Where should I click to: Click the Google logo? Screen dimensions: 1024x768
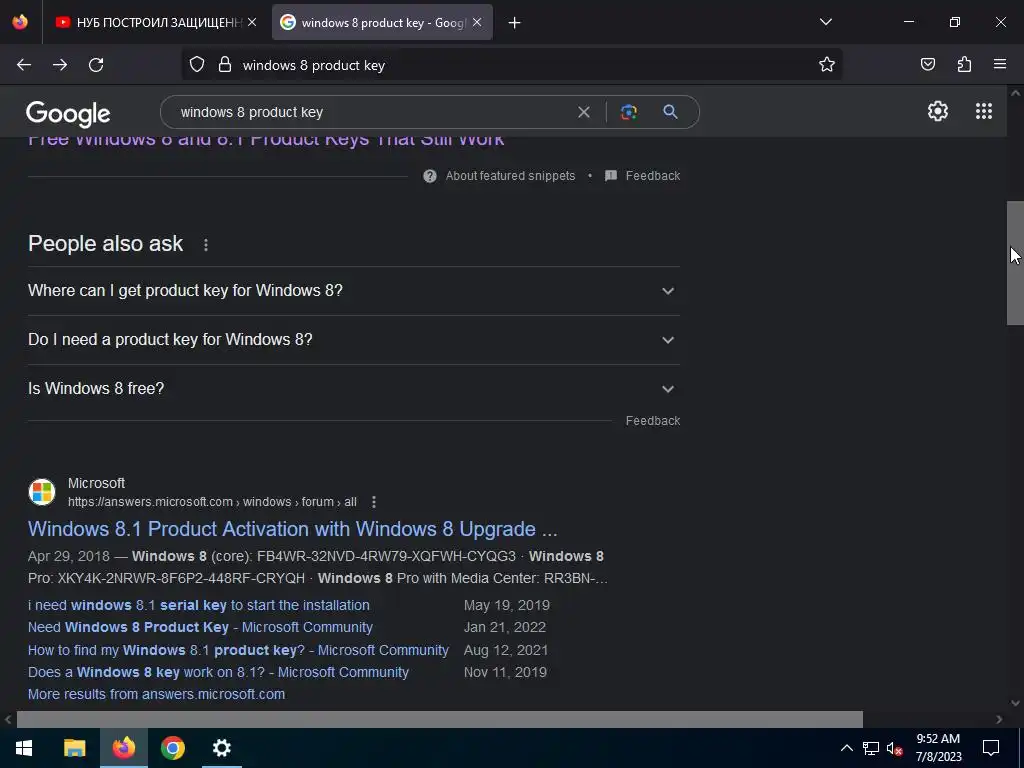[68, 114]
